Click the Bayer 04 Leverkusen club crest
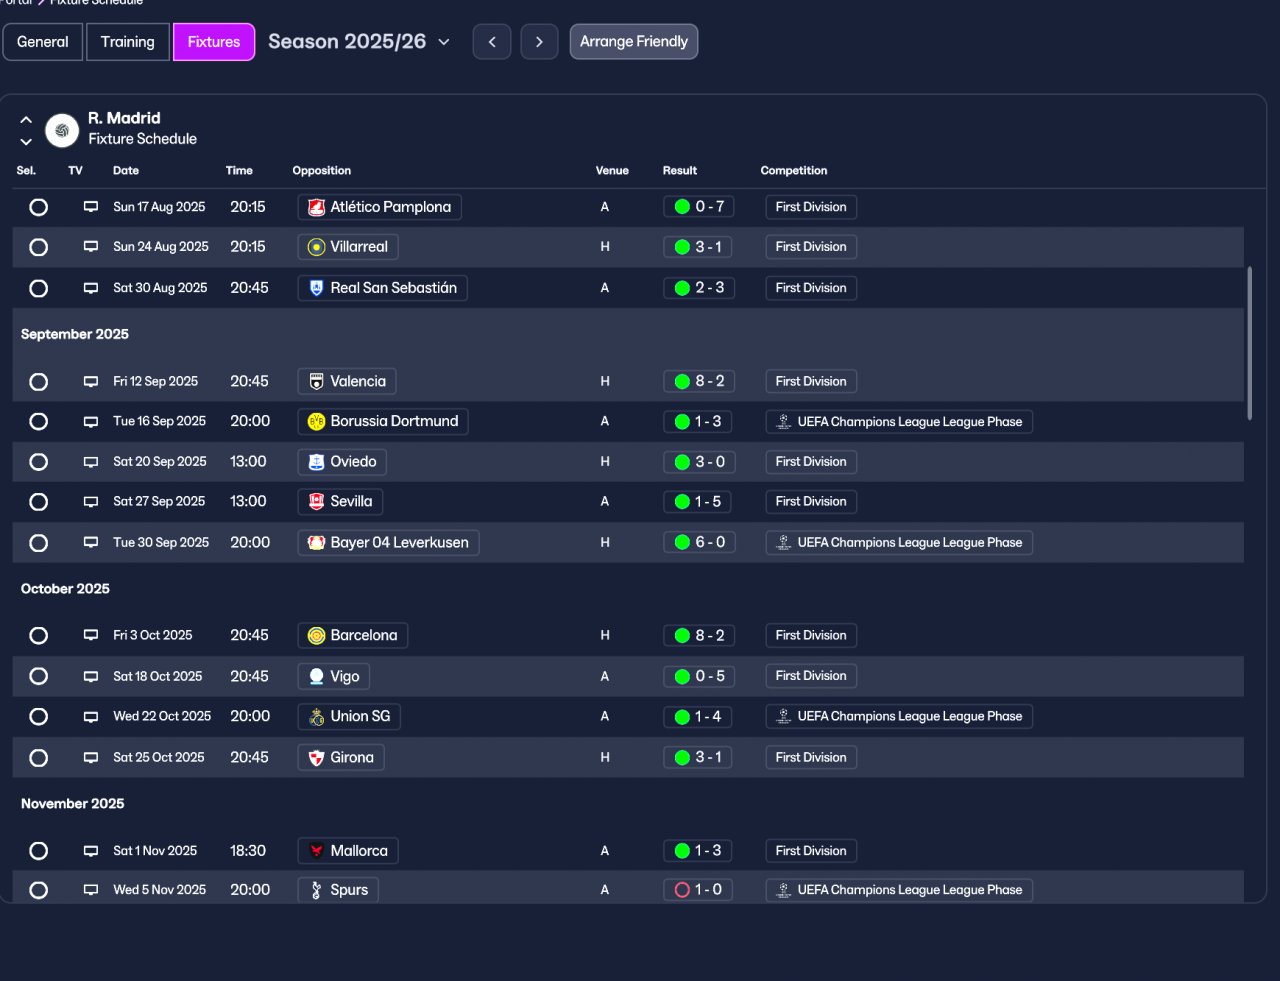1280x981 pixels. pyautogui.click(x=316, y=543)
